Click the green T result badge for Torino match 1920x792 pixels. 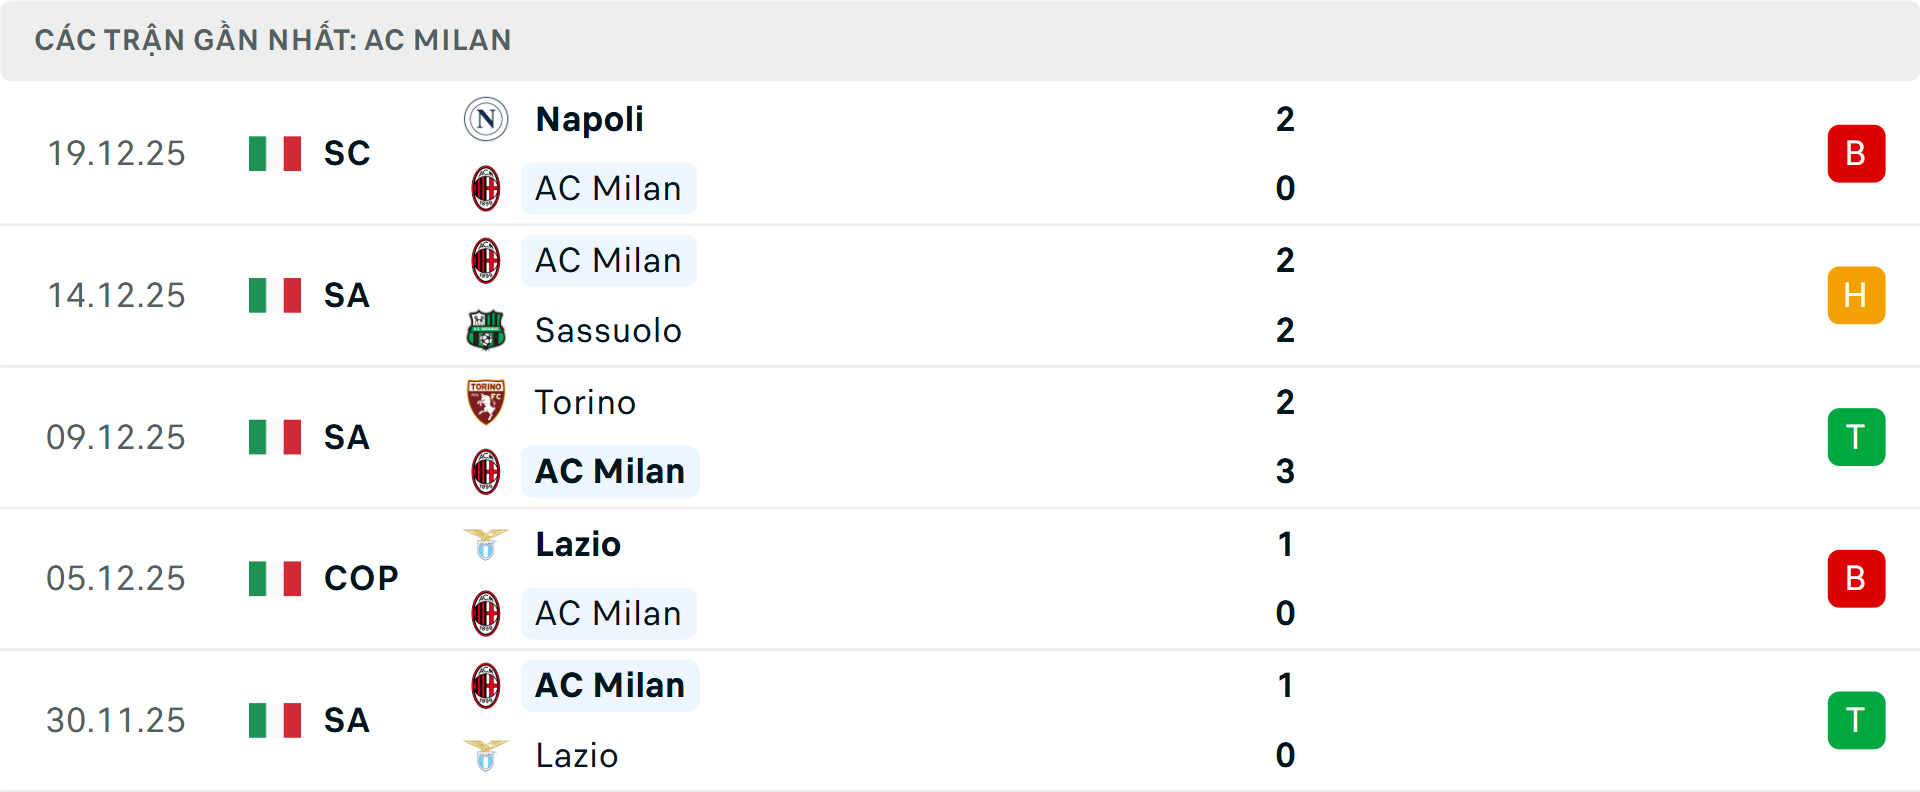pyautogui.click(x=1856, y=437)
